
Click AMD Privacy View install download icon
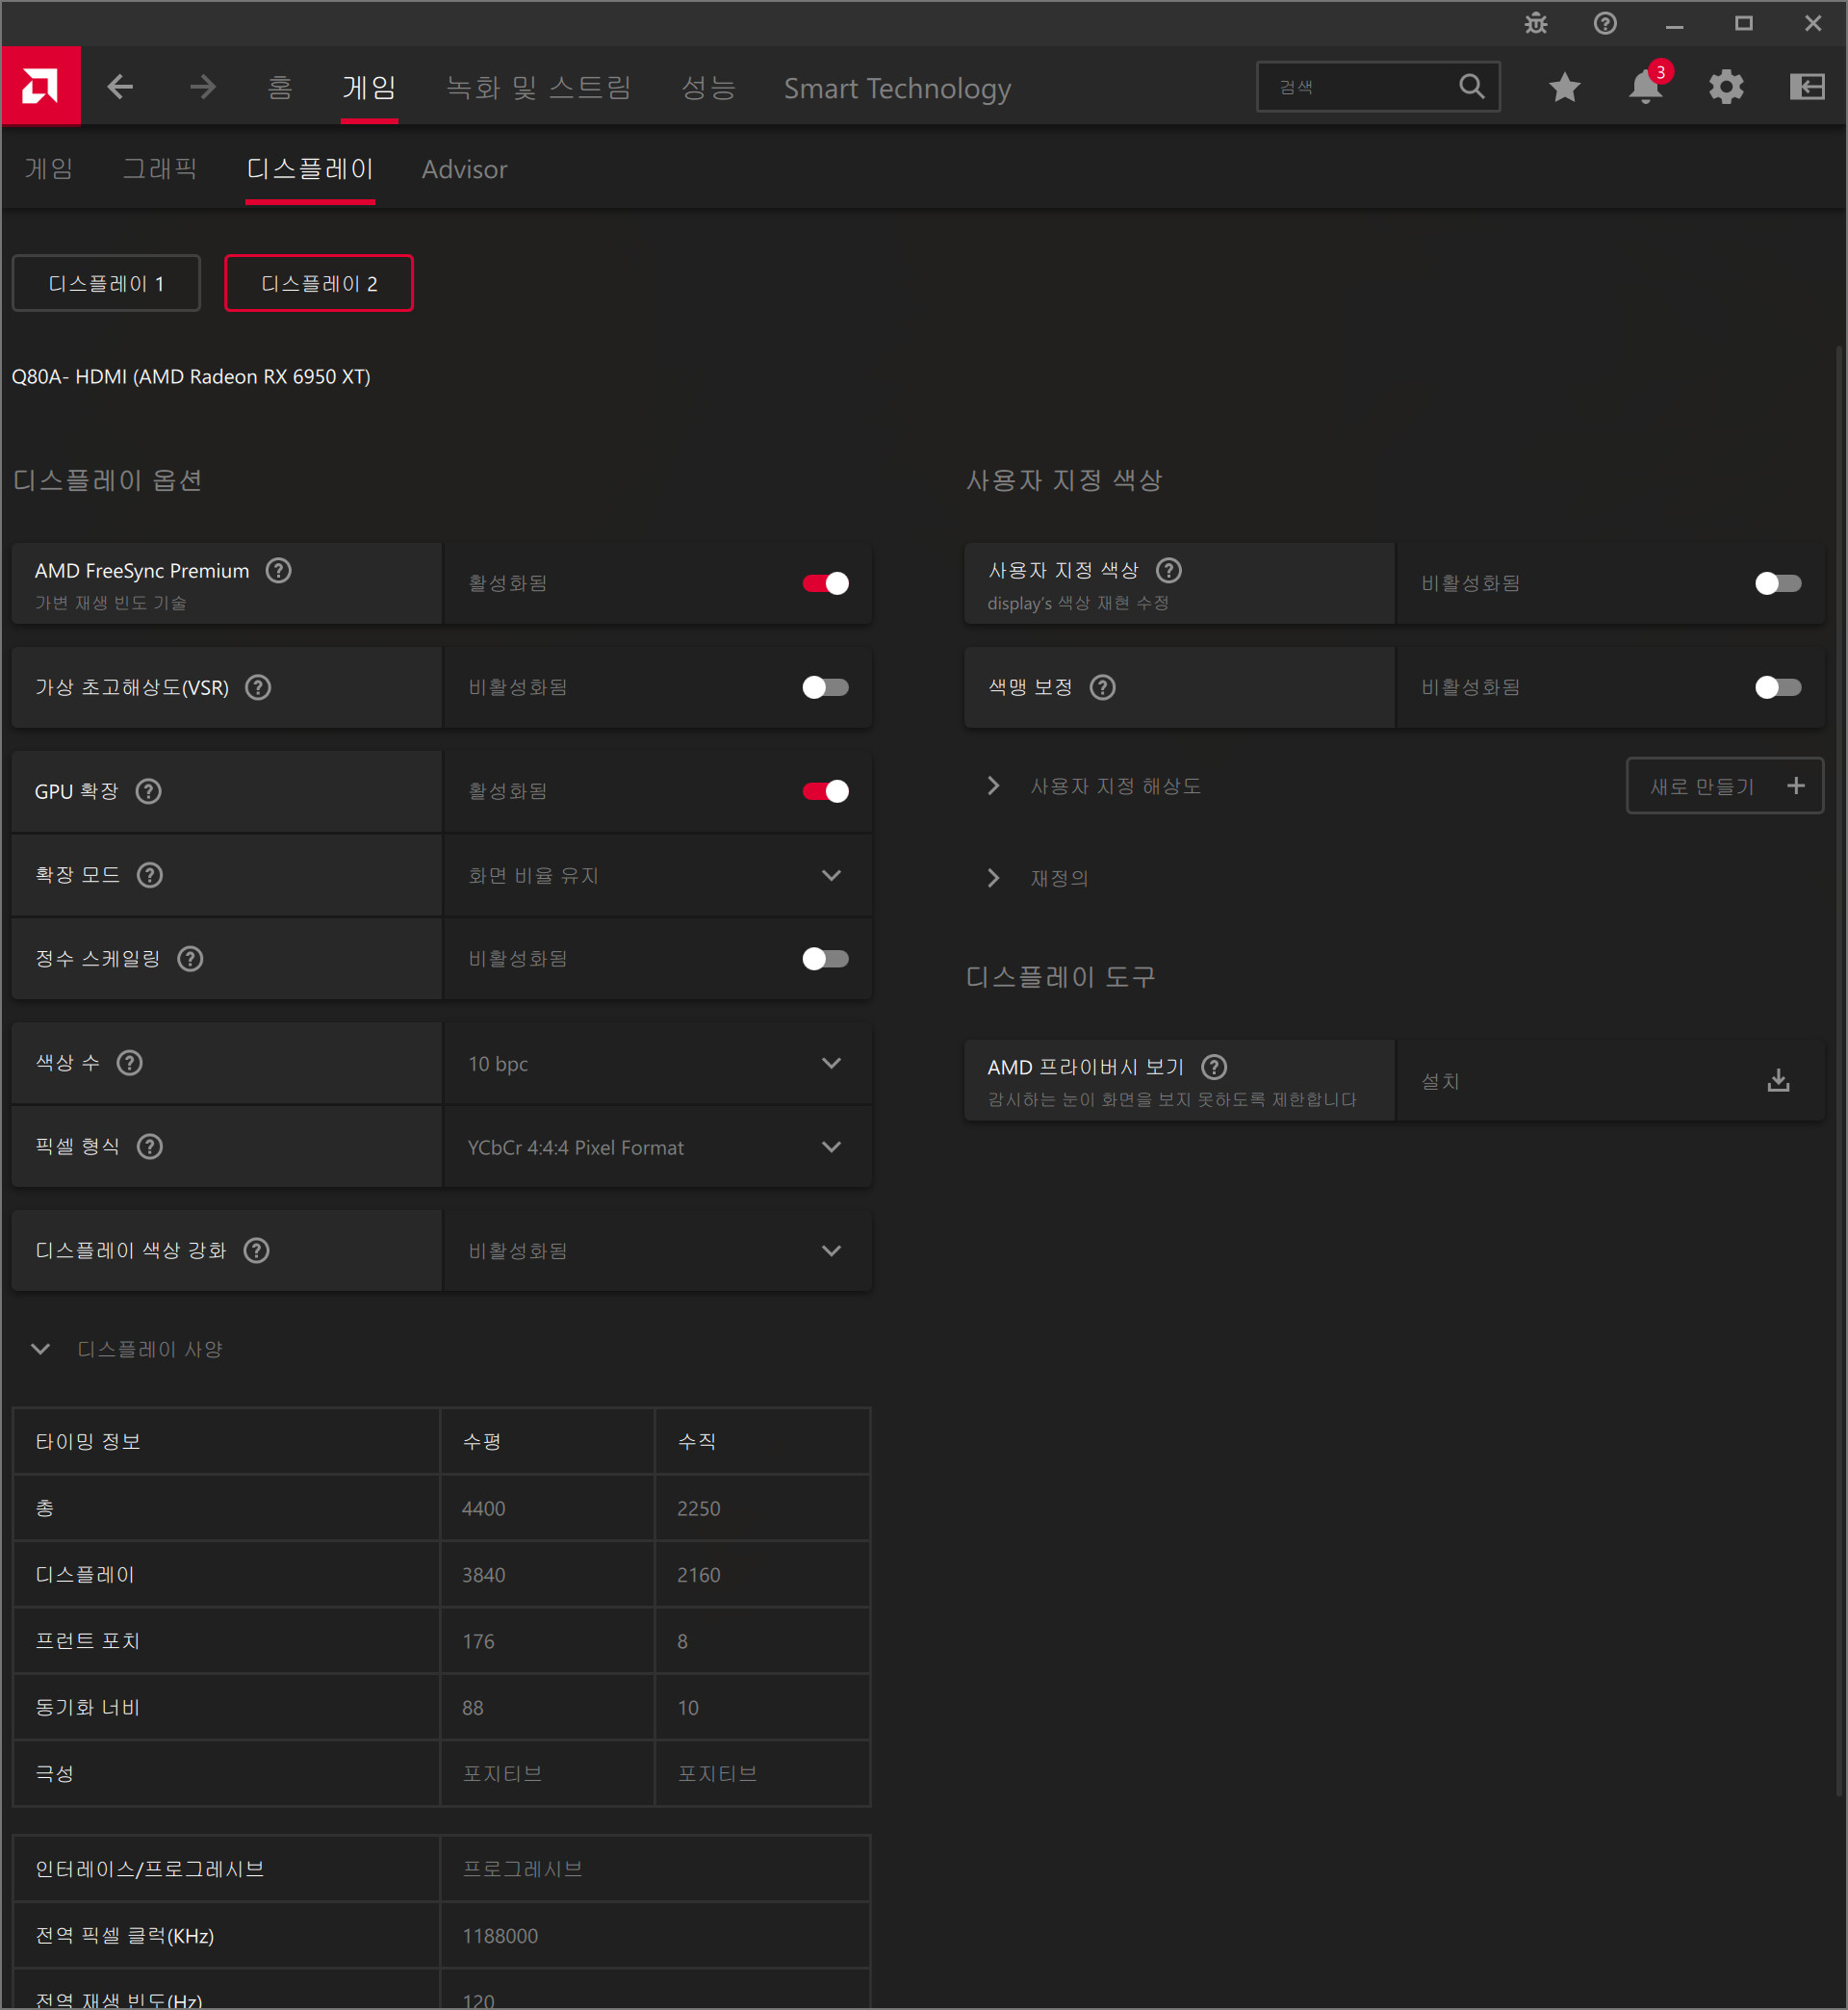coord(1778,1080)
